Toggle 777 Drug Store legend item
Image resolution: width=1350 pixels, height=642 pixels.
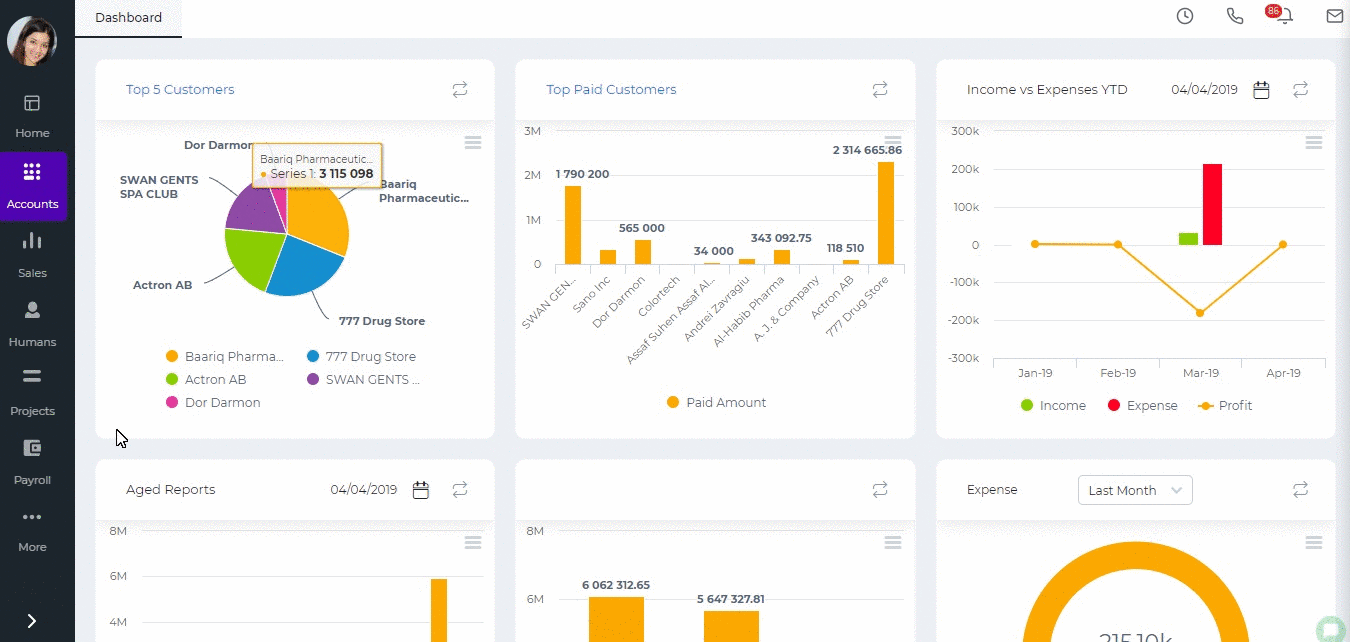pyautogui.click(x=362, y=357)
